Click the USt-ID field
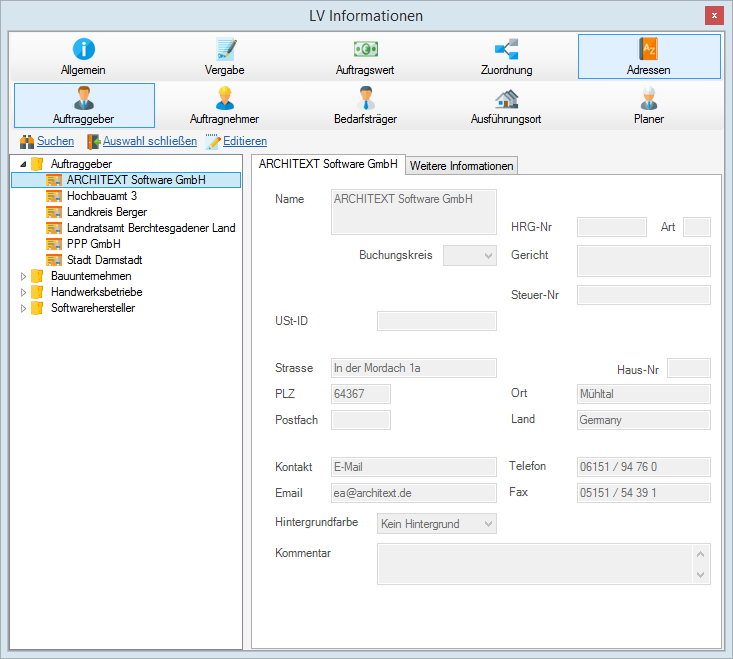 (x=437, y=321)
